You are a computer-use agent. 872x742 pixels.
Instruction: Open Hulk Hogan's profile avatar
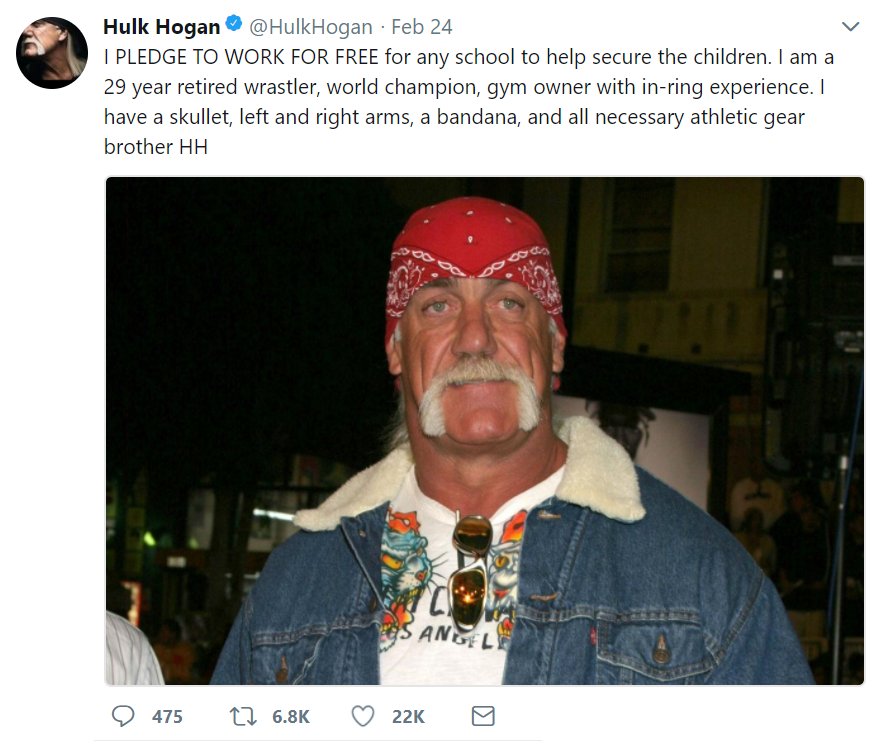(x=52, y=53)
